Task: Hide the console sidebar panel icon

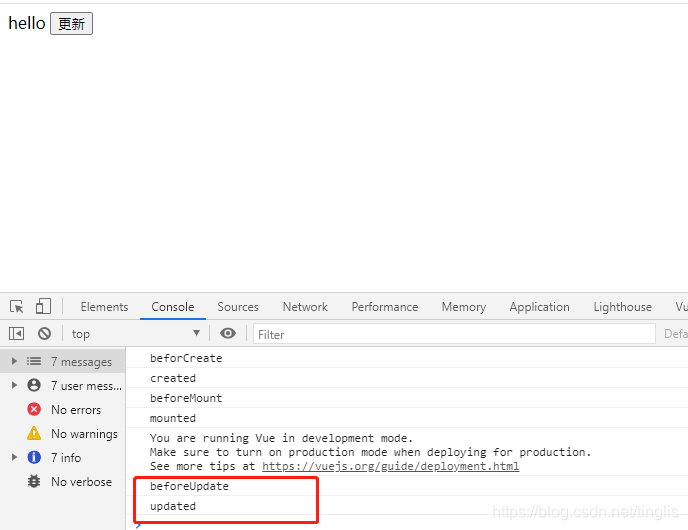Action: [x=16, y=334]
